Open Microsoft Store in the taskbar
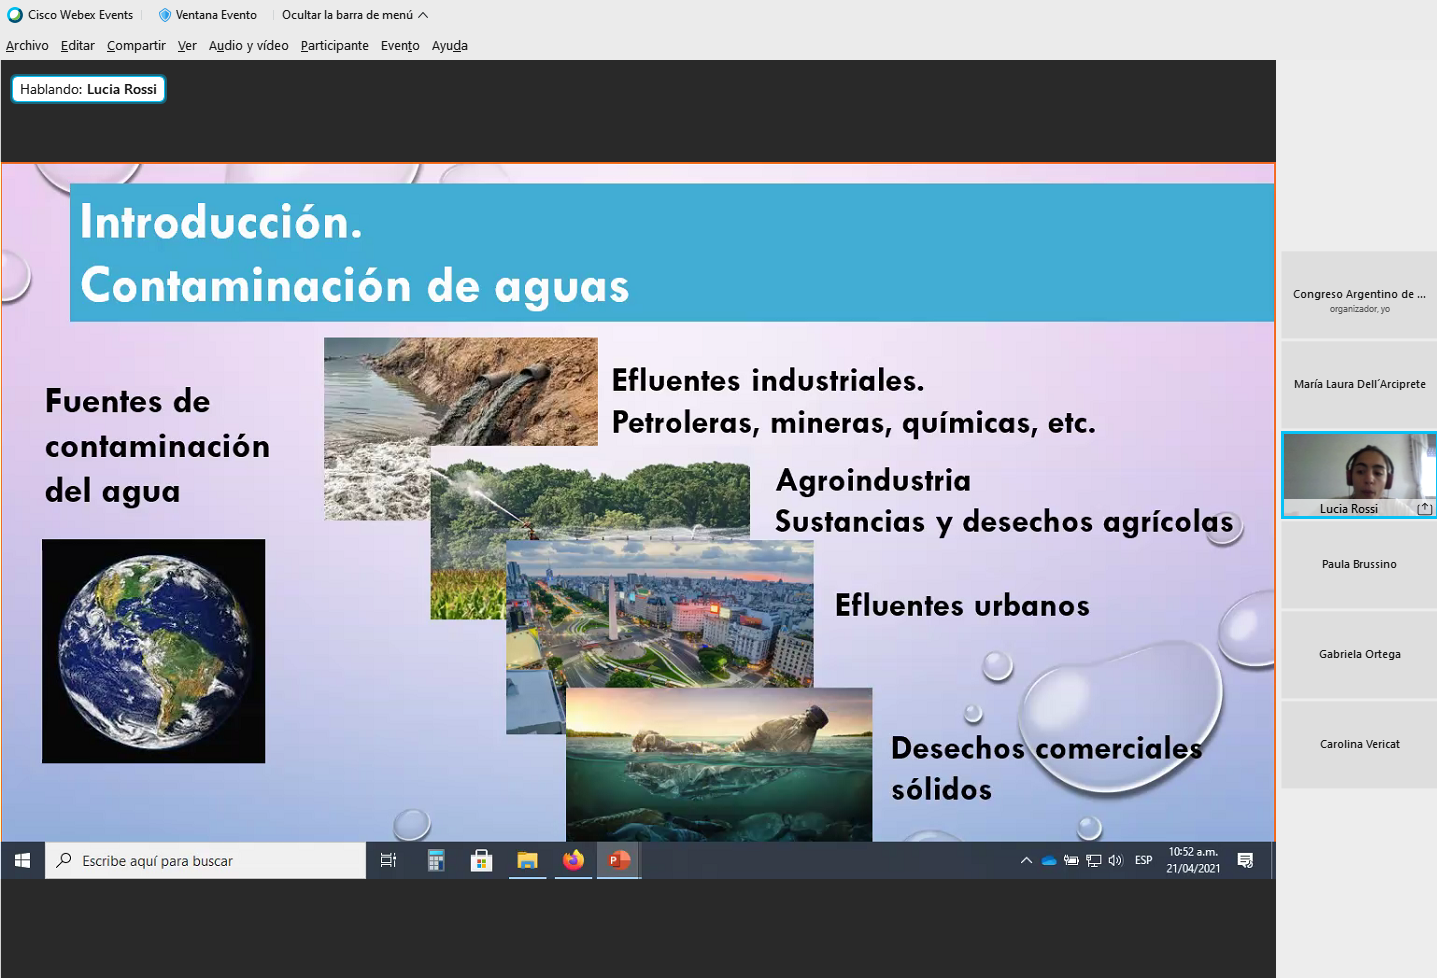The image size is (1437, 978). [481, 860]
